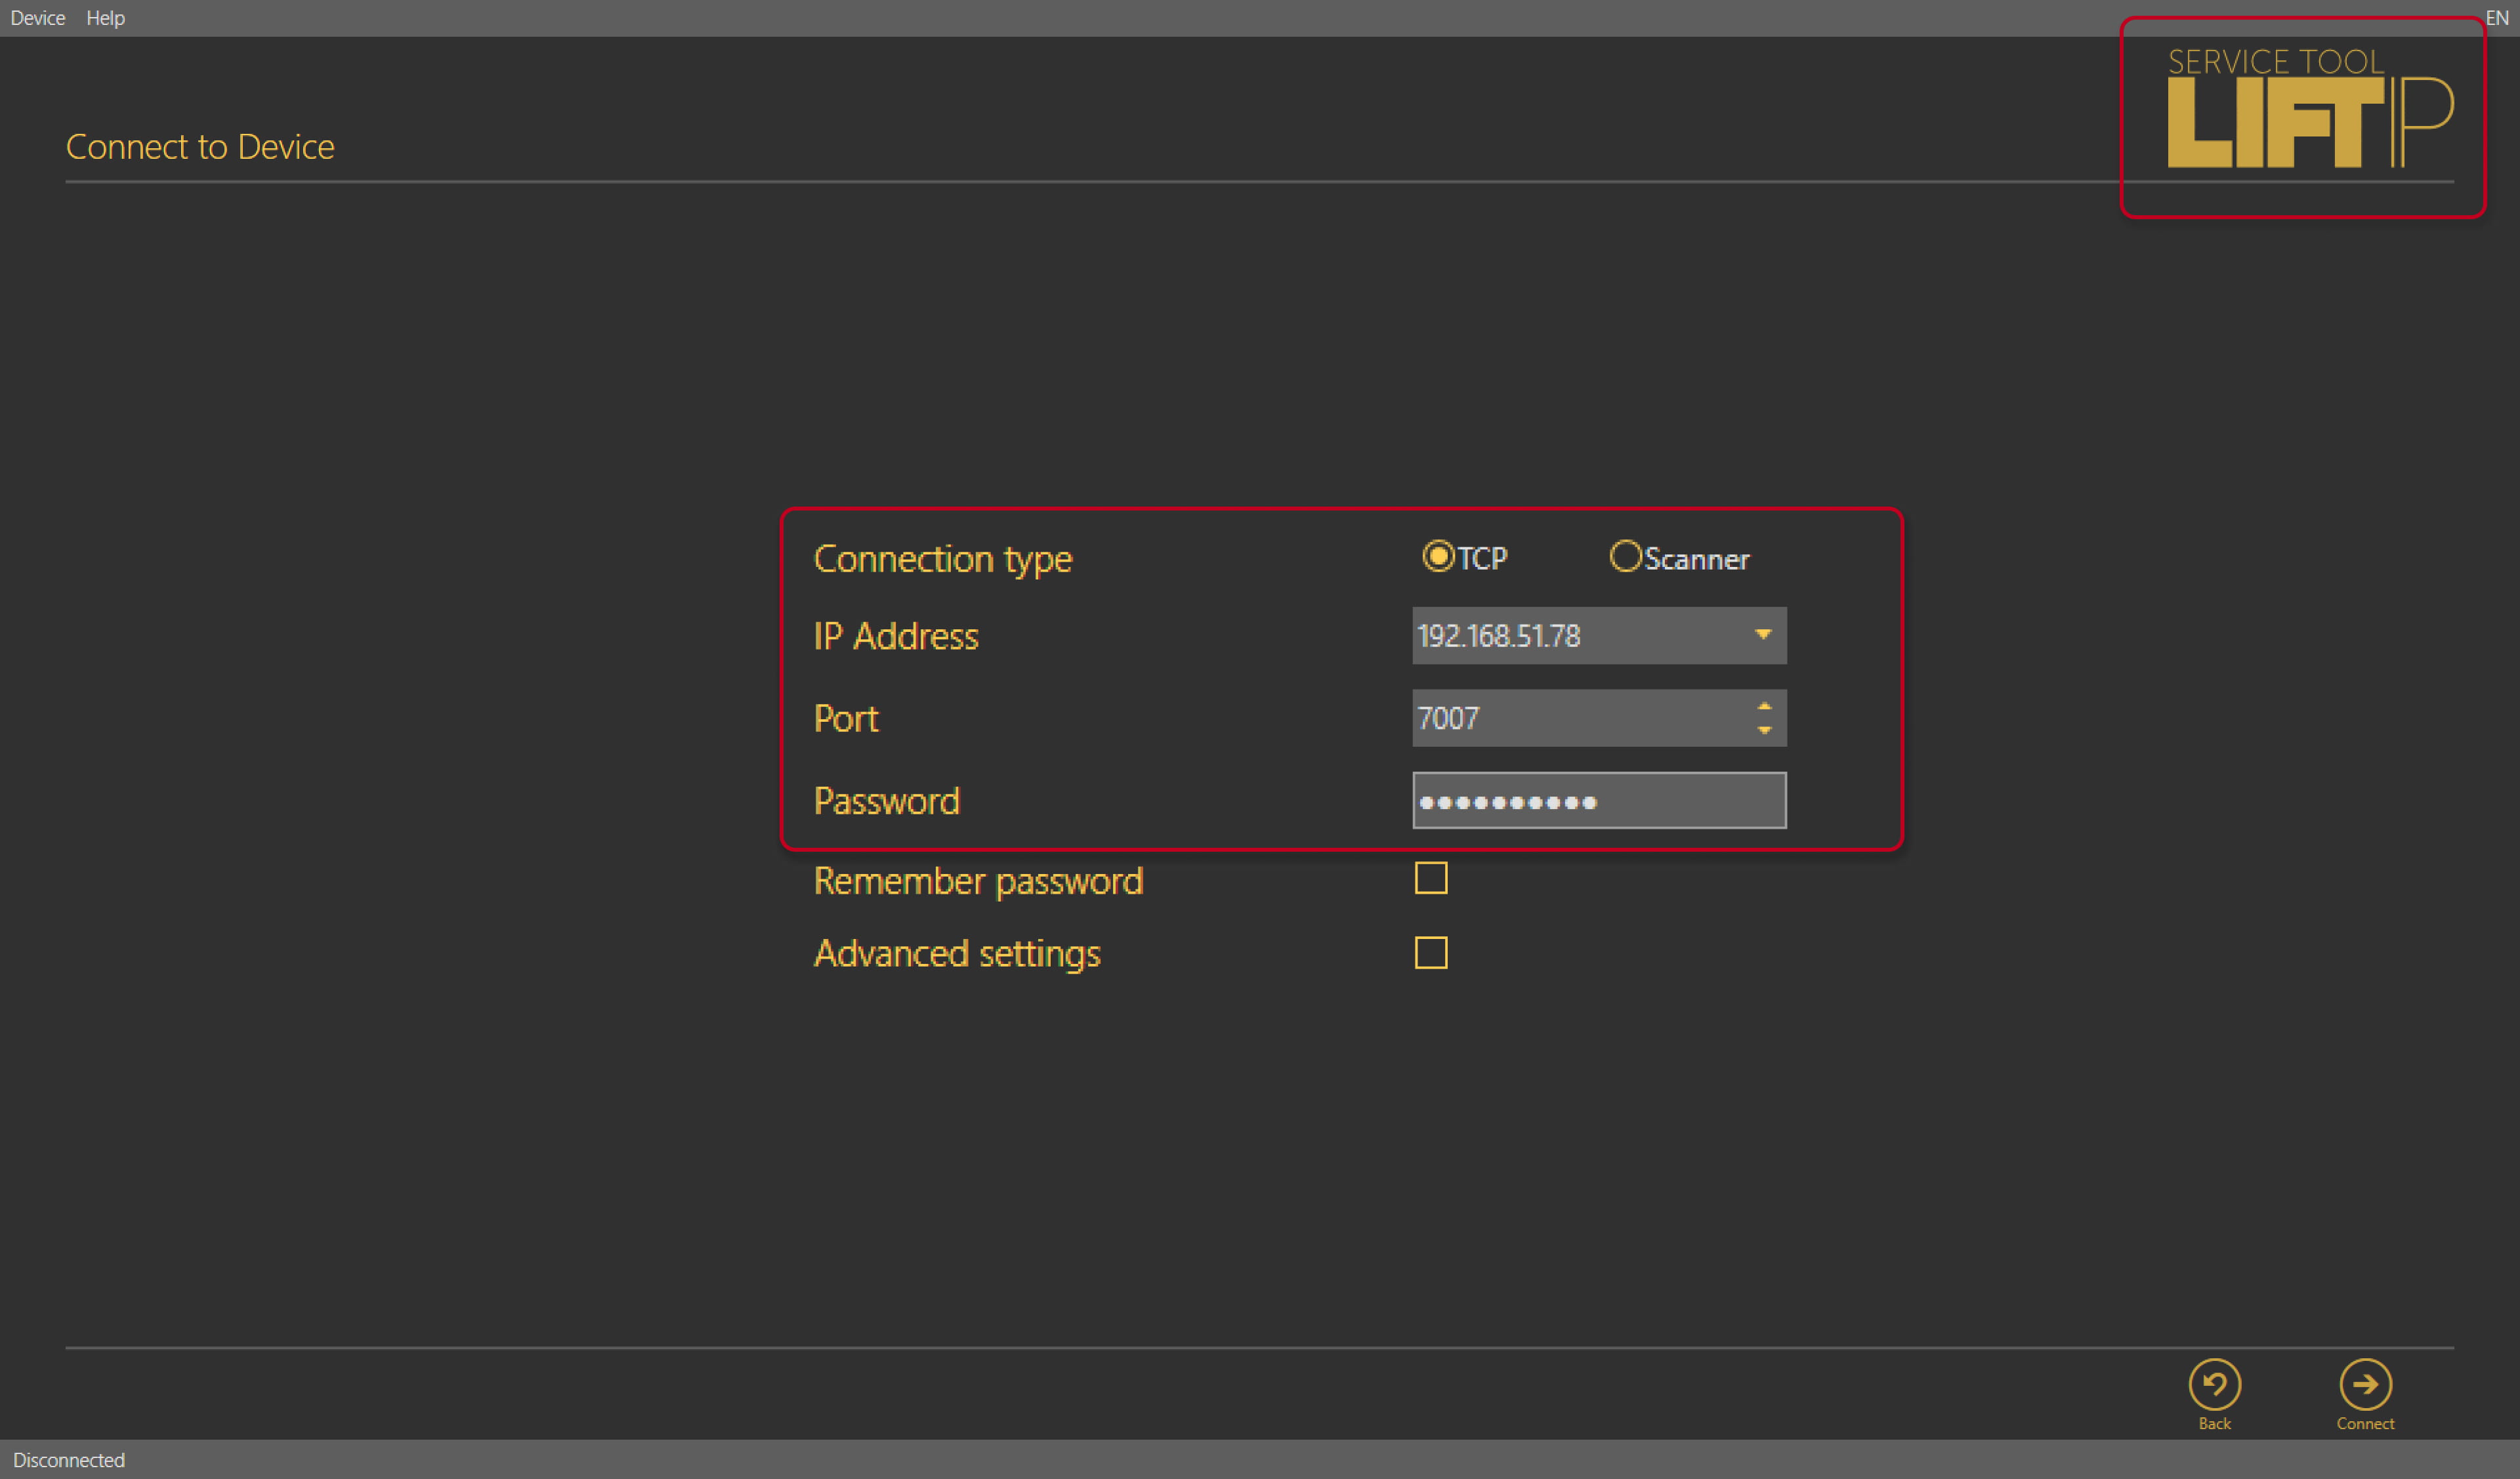Open the Device menu
The height and width of the screenshot is (1479, 2520).
coord(37,18)
